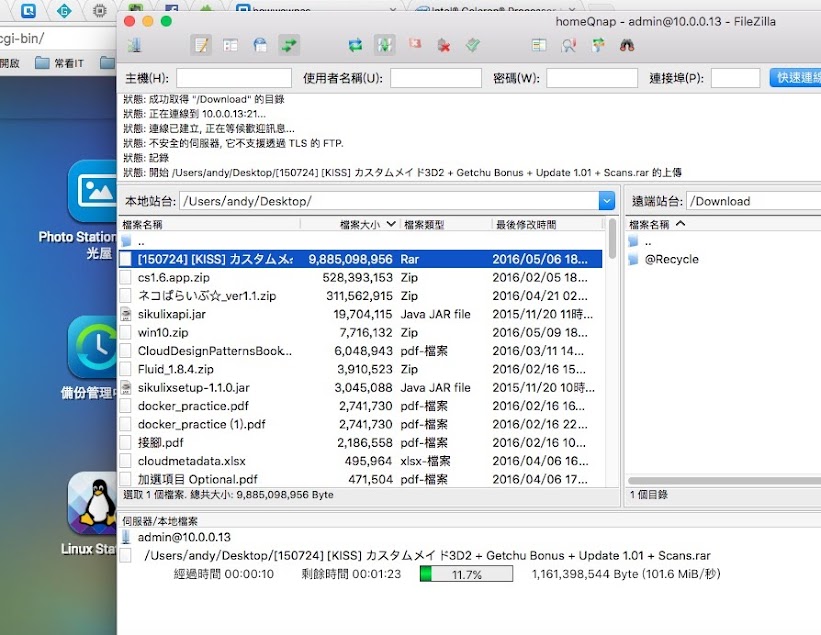This screenshot has height=635, width=821.
Task: Toggle the message log display icon
Action: tap(201, 46)
